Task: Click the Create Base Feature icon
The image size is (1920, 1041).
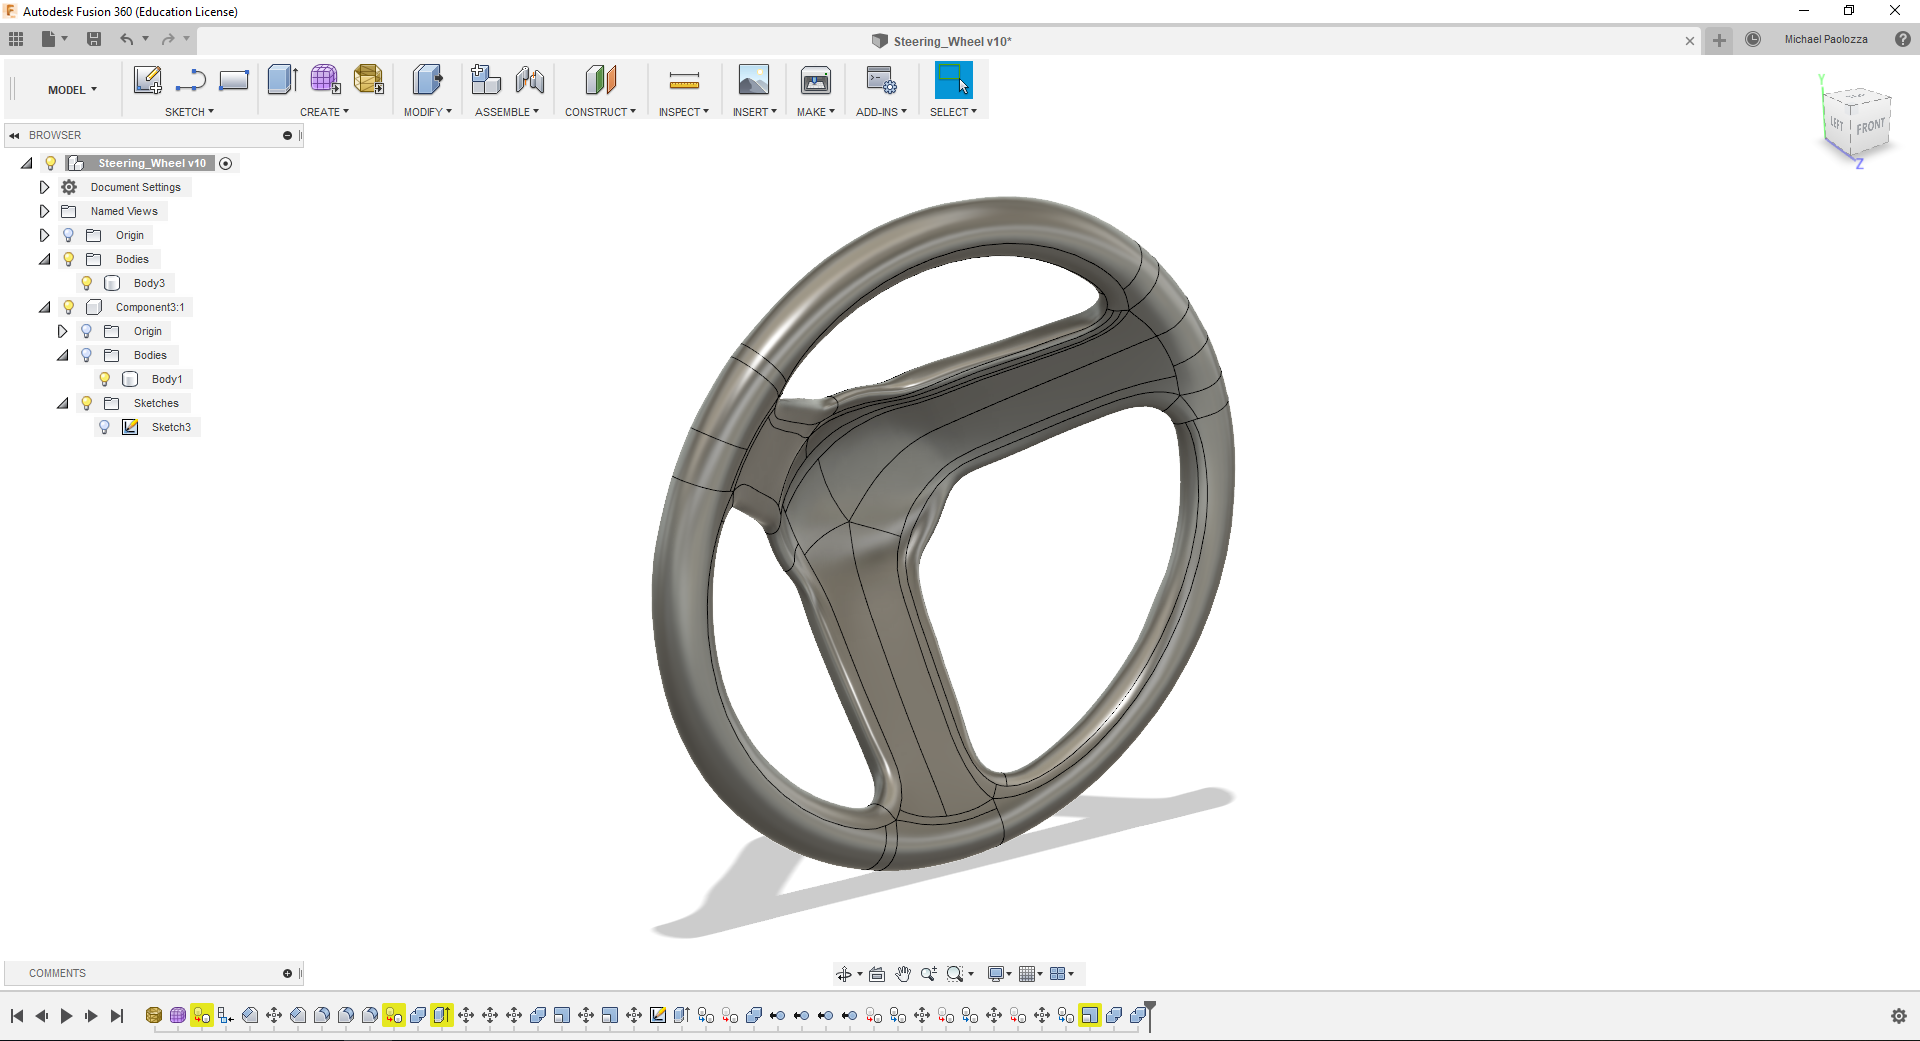Action: (x=368, y=81)
